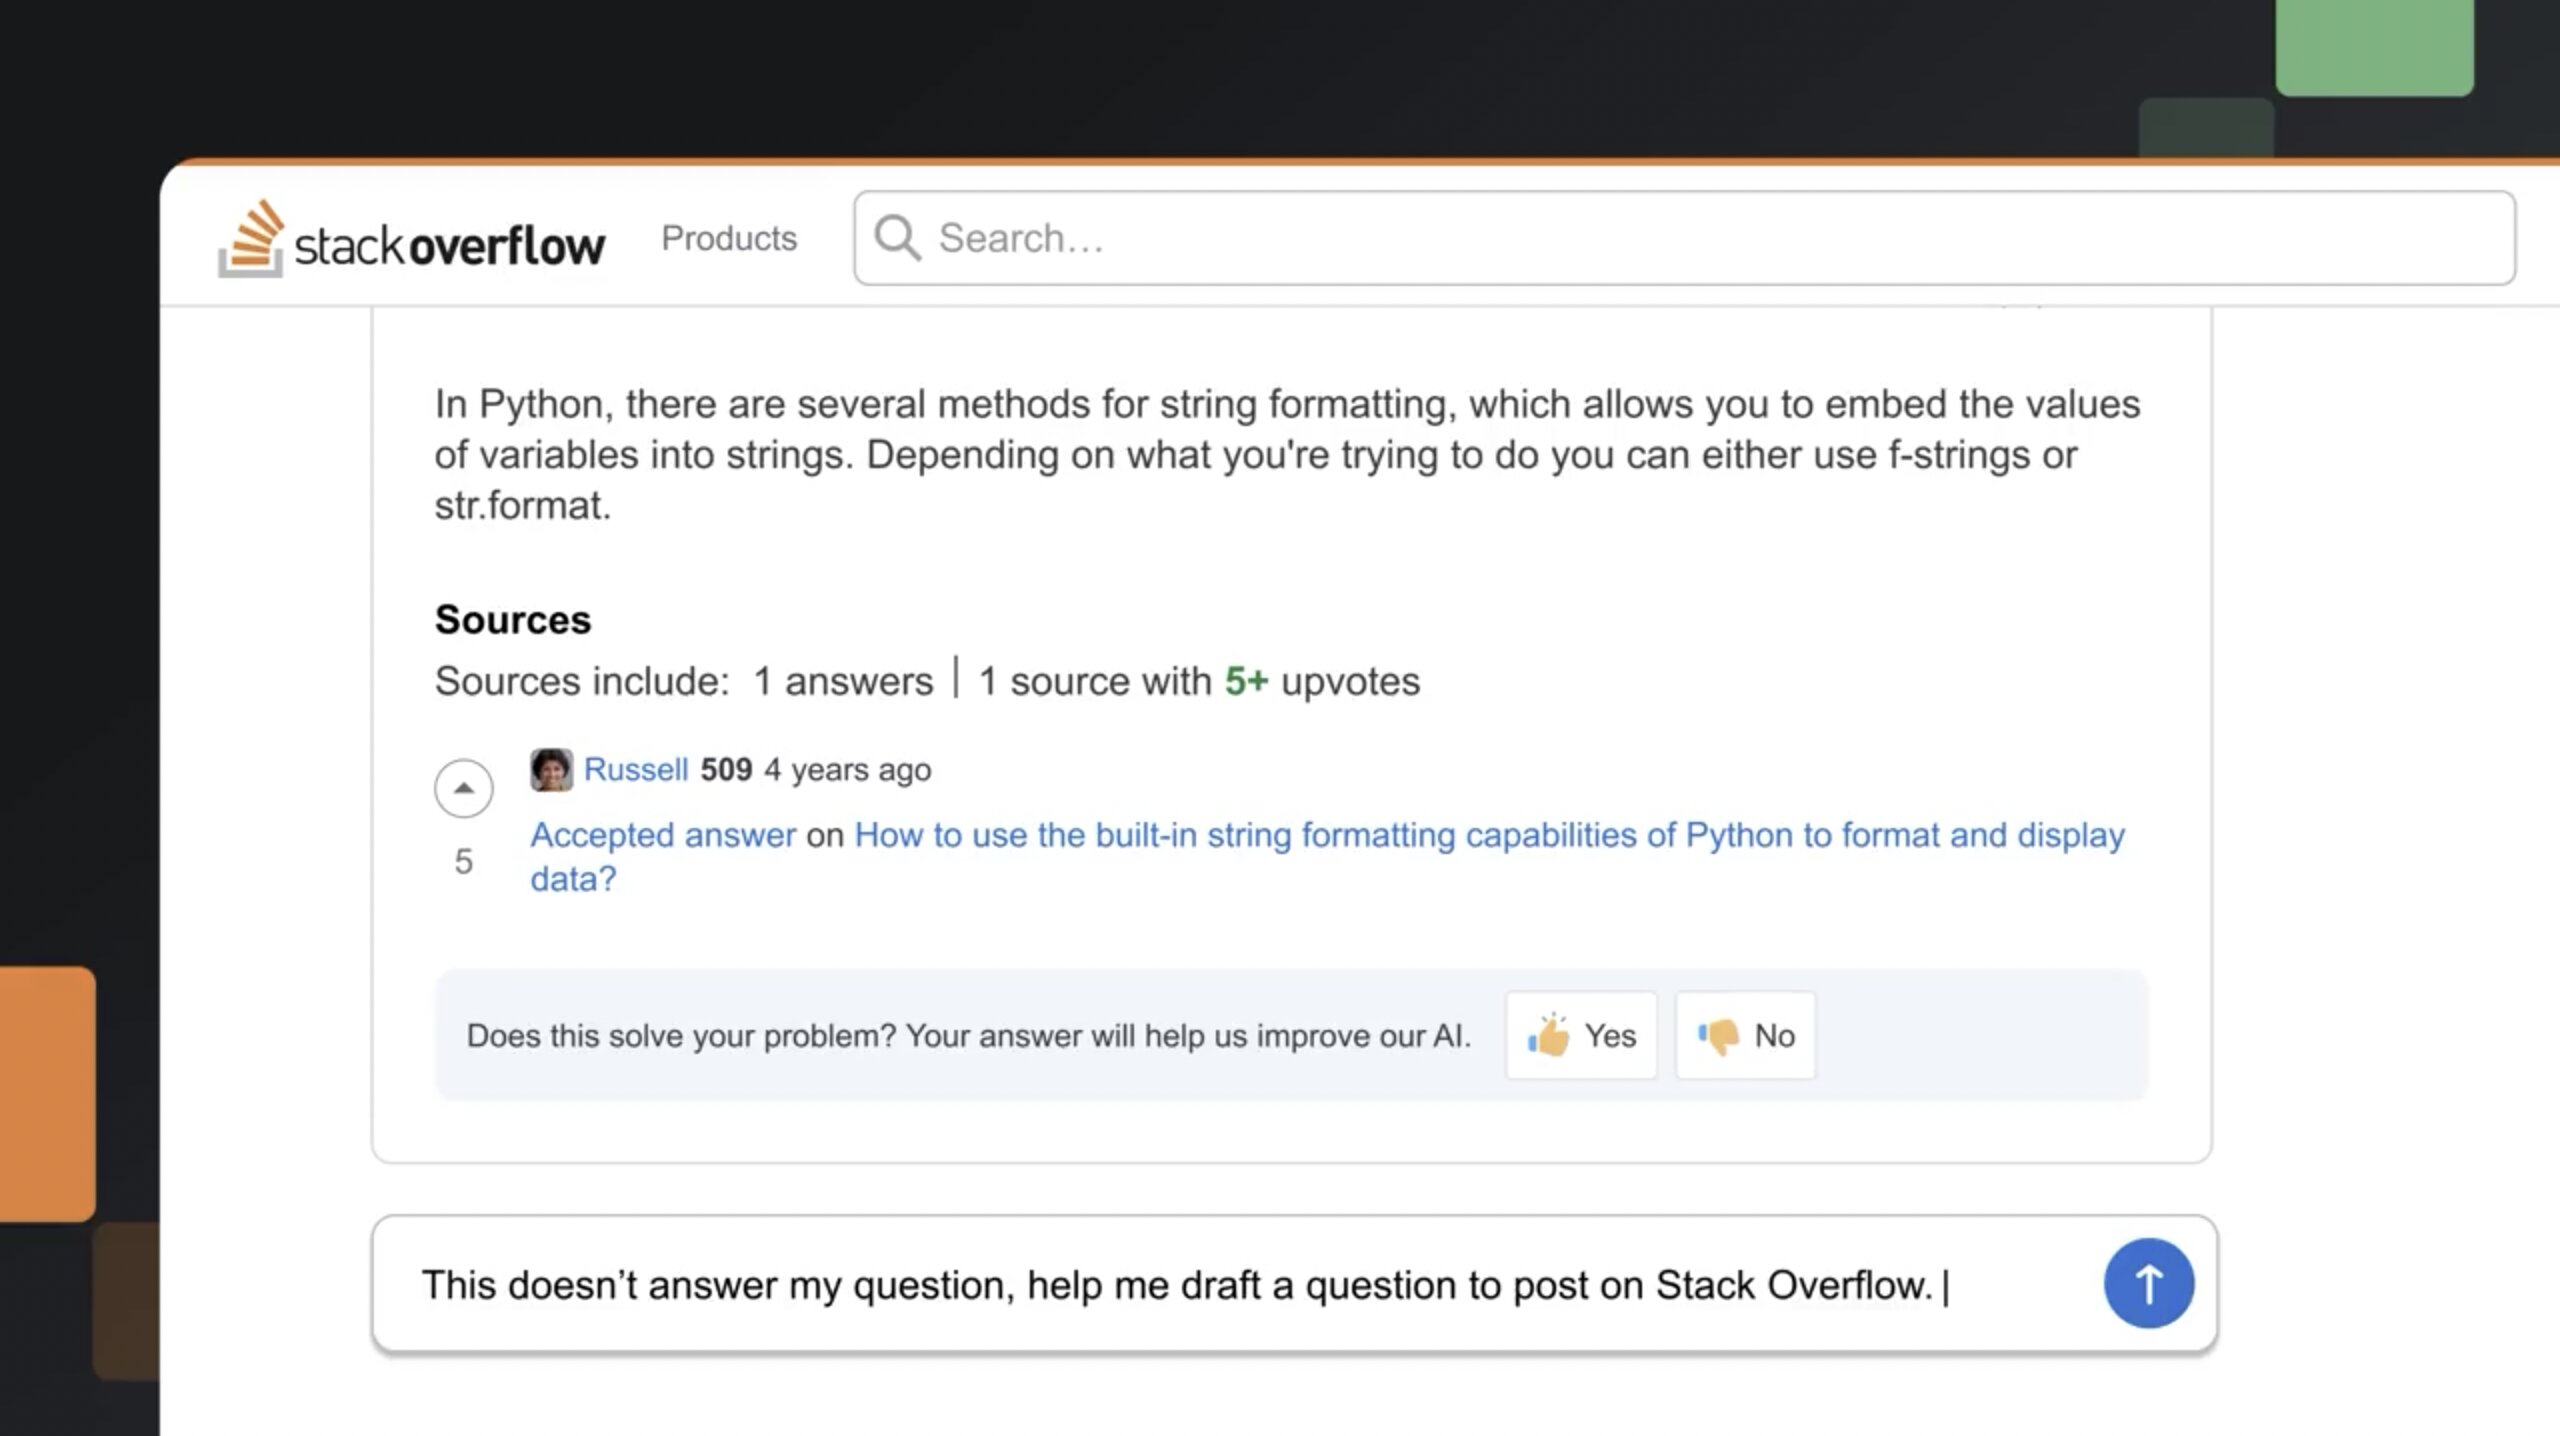Click the green '5+' upvotes text
This screenshot has width=2560, height=1436.
(x=1246, y=681)
